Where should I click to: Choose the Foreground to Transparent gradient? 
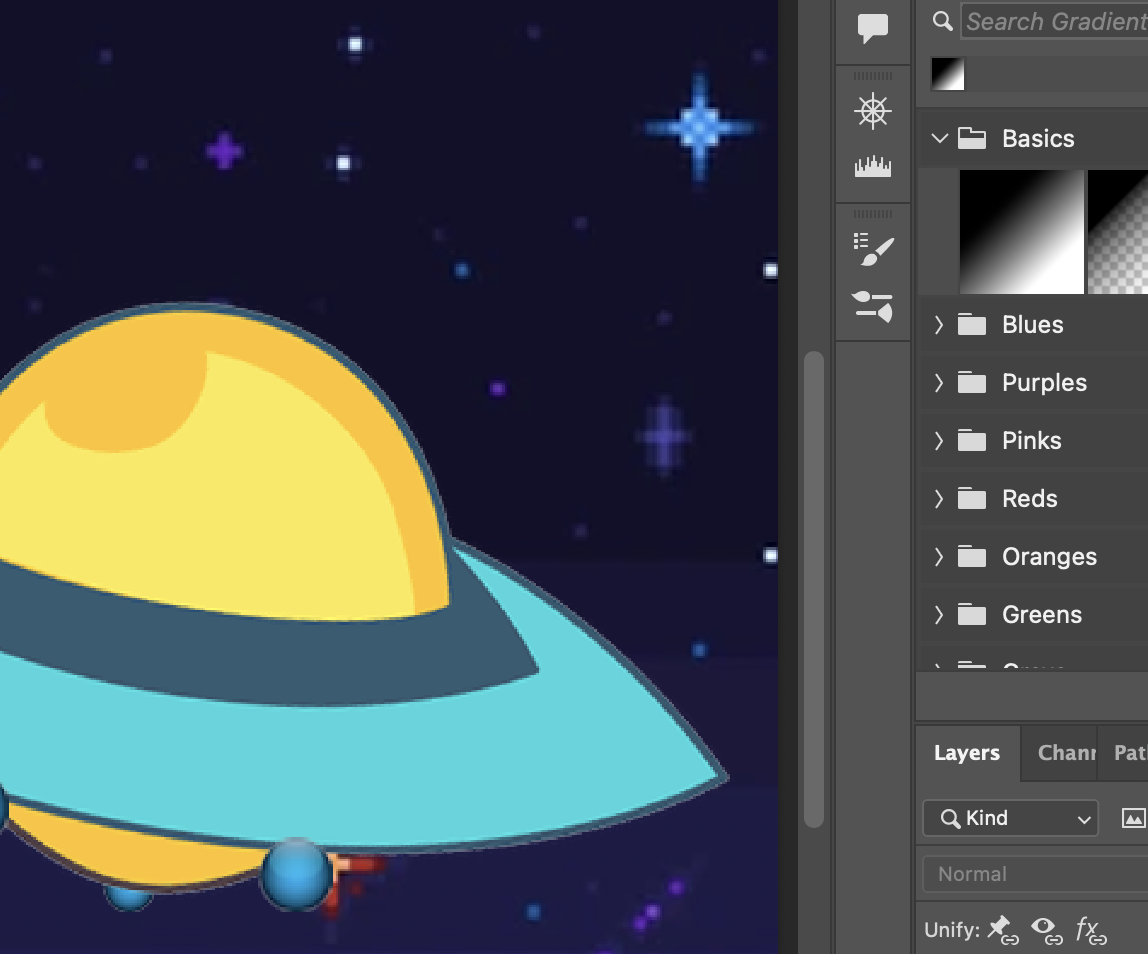1118,231
